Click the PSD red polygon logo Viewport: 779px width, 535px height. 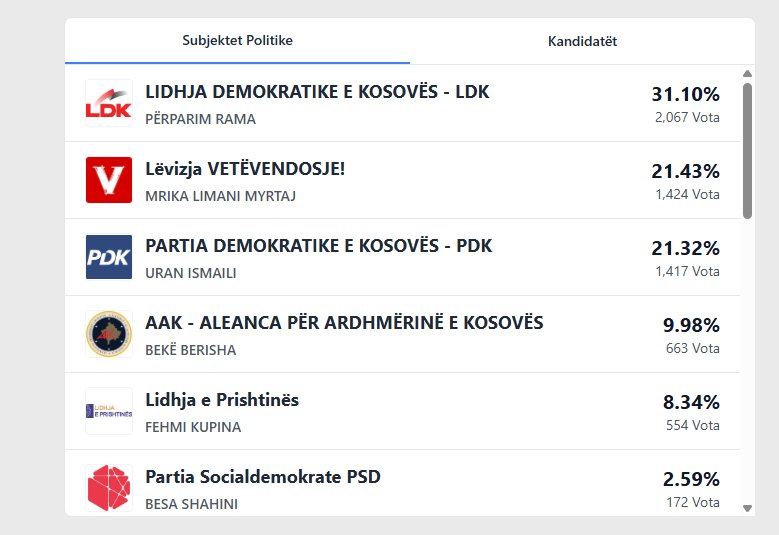(x=109, y=487)
